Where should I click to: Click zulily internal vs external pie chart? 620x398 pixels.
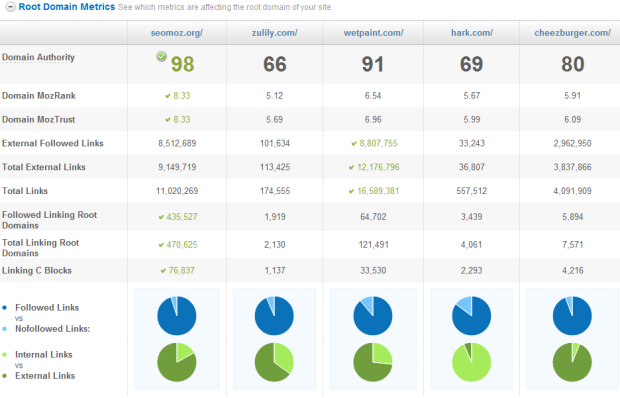[x=274, y=362]
